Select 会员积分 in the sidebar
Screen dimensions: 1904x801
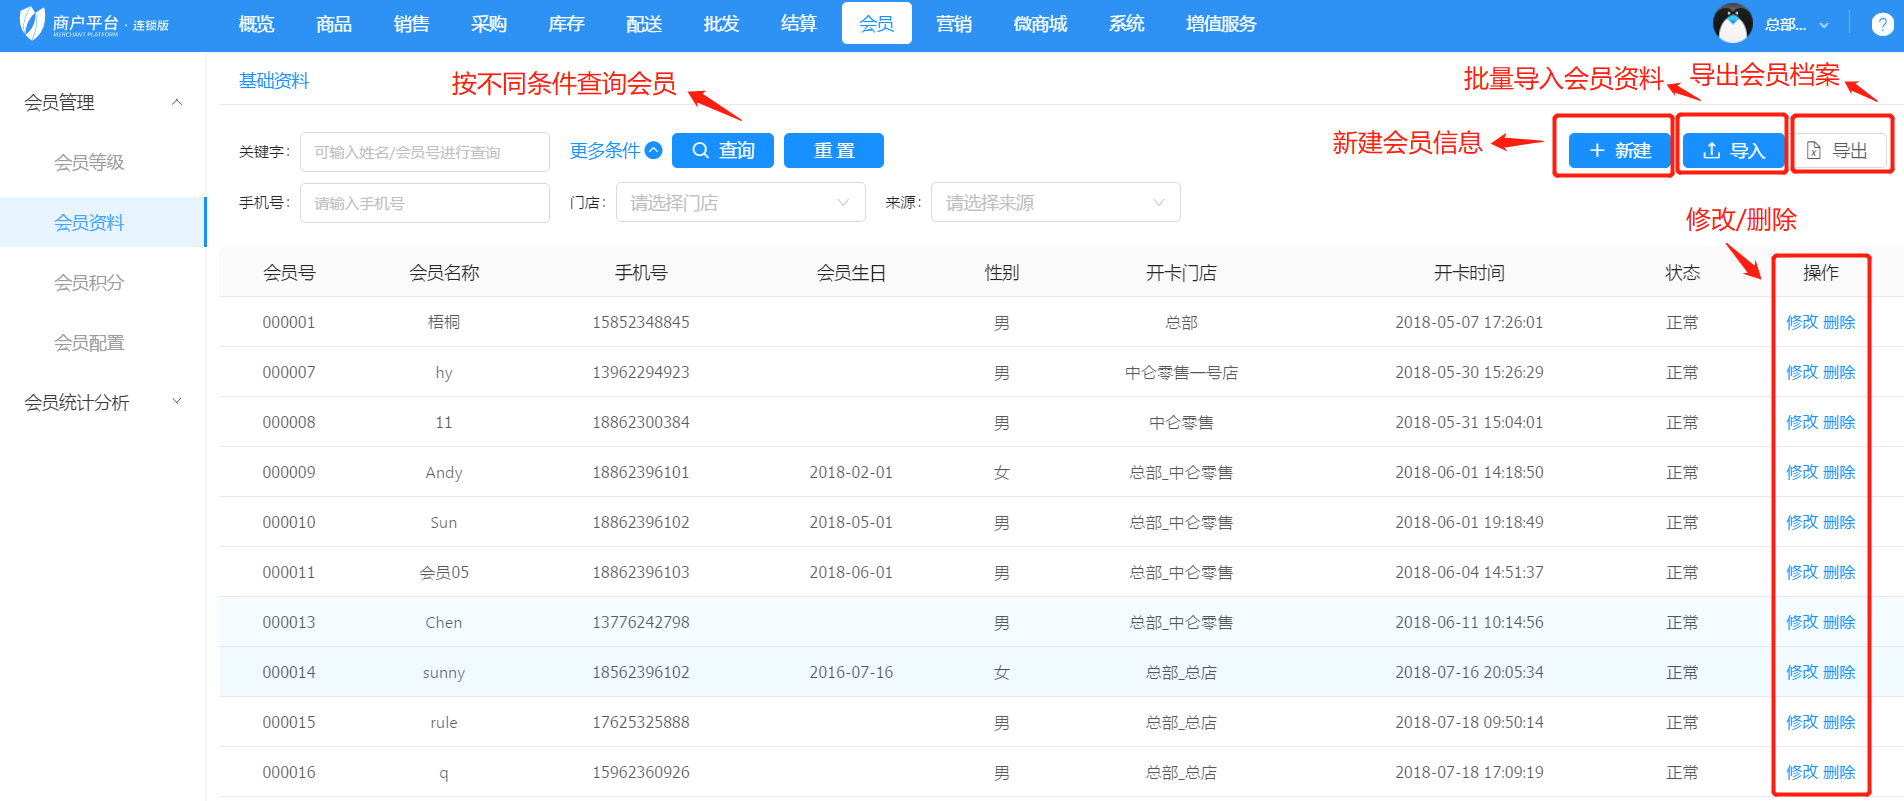tap(89, 283)
